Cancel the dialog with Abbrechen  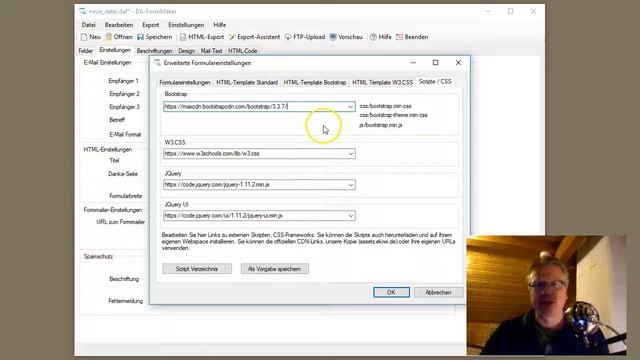[x=438, y=292]
